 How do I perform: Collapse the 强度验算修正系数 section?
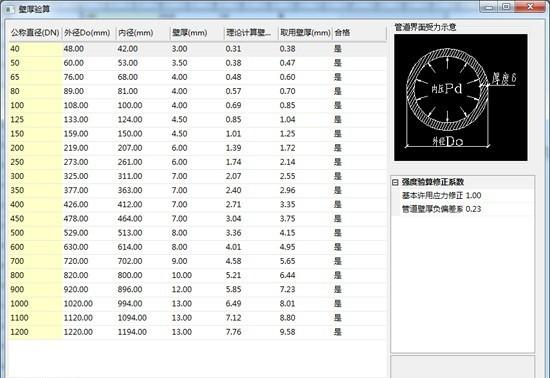coord(395,182)
